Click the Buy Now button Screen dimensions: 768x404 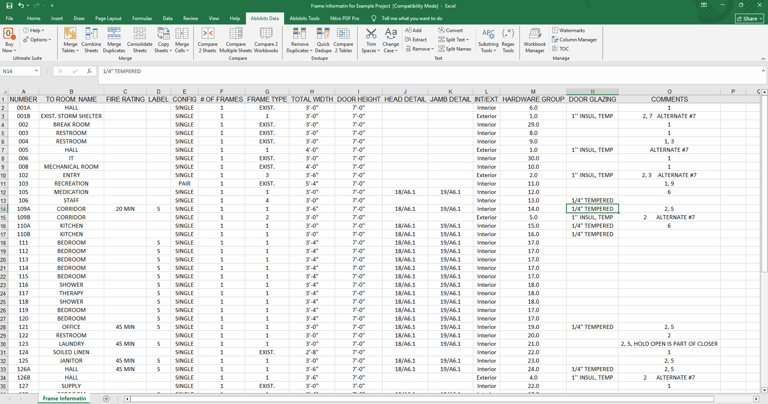pyautogui.click(x=9, y=40)
